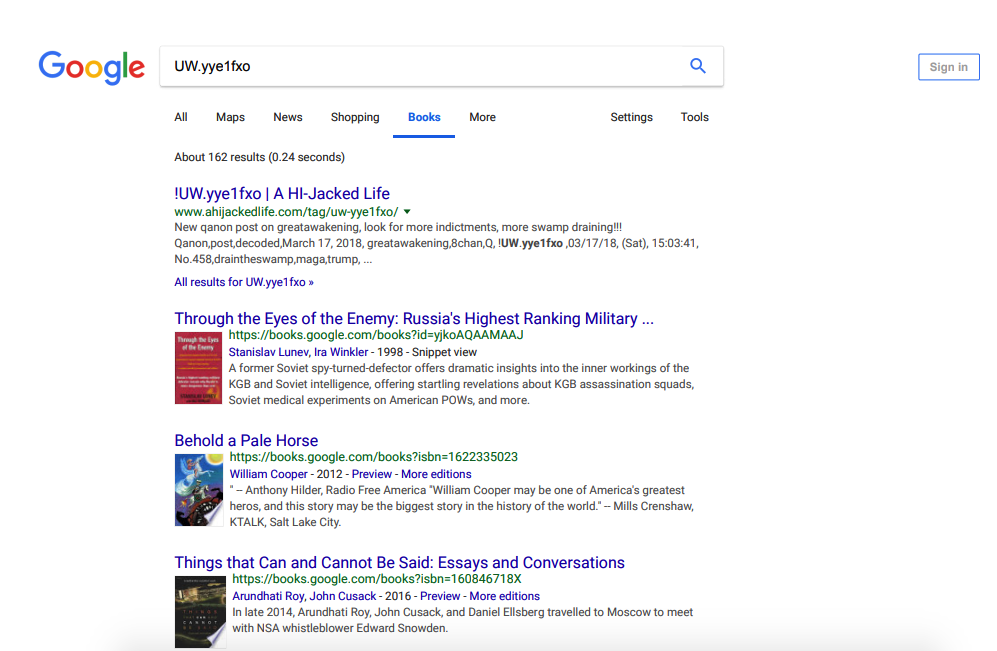Click 'All results for UW.yye1fxo' link
997x651 pixels.
[x=244, y=282]
